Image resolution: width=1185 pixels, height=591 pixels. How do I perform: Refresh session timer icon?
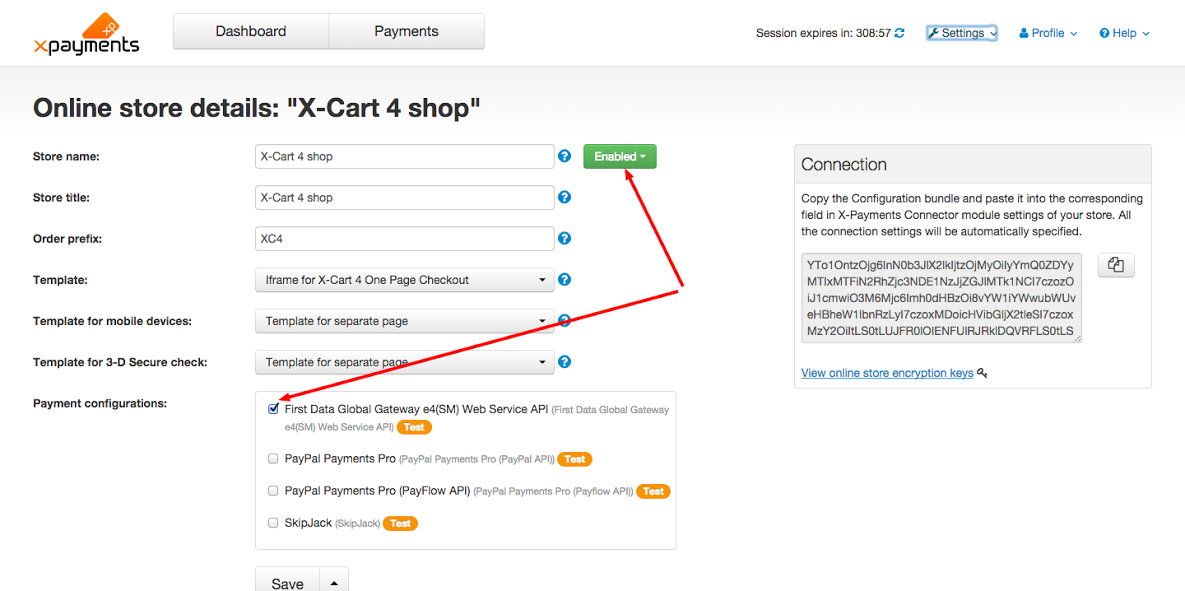click(x=899, y=33)
